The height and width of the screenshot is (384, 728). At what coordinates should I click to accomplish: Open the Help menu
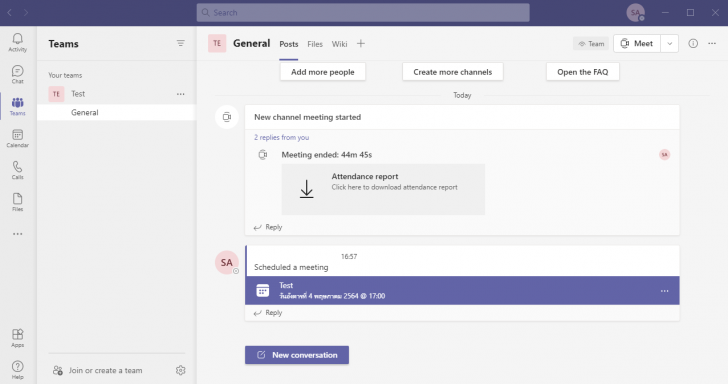[x=18, y=370]
